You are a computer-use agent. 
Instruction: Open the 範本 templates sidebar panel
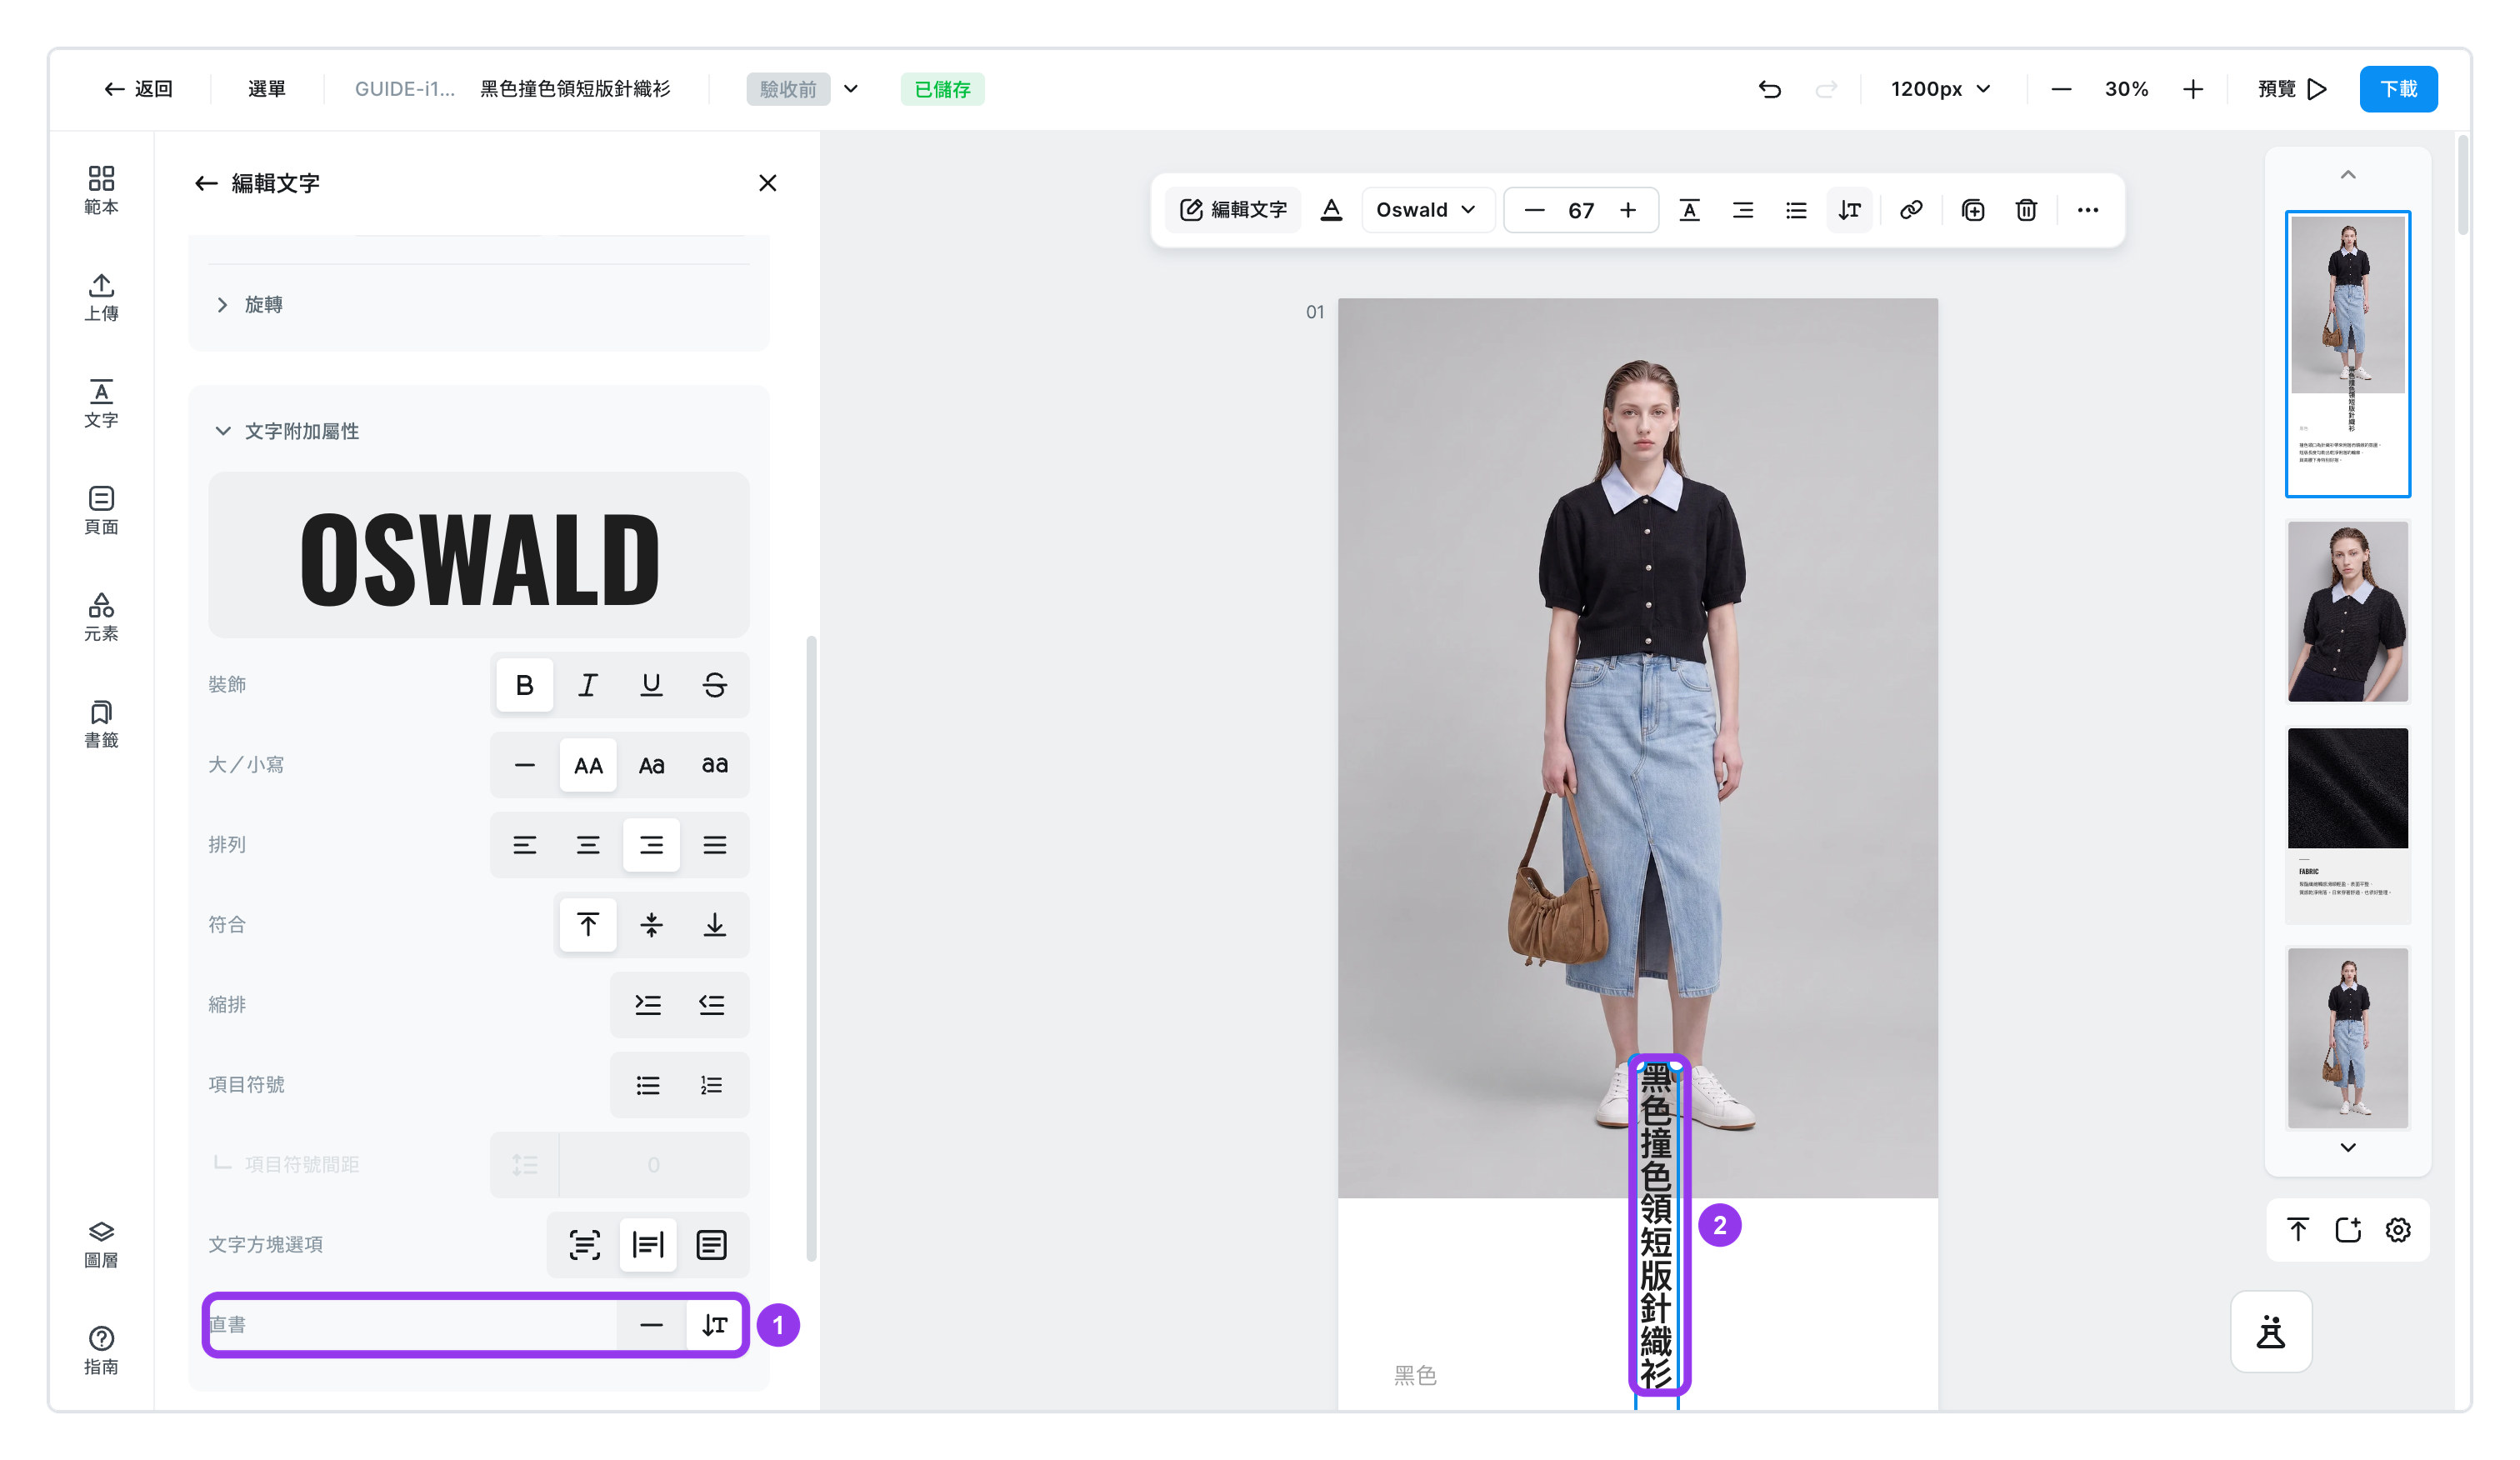[101, 190]
